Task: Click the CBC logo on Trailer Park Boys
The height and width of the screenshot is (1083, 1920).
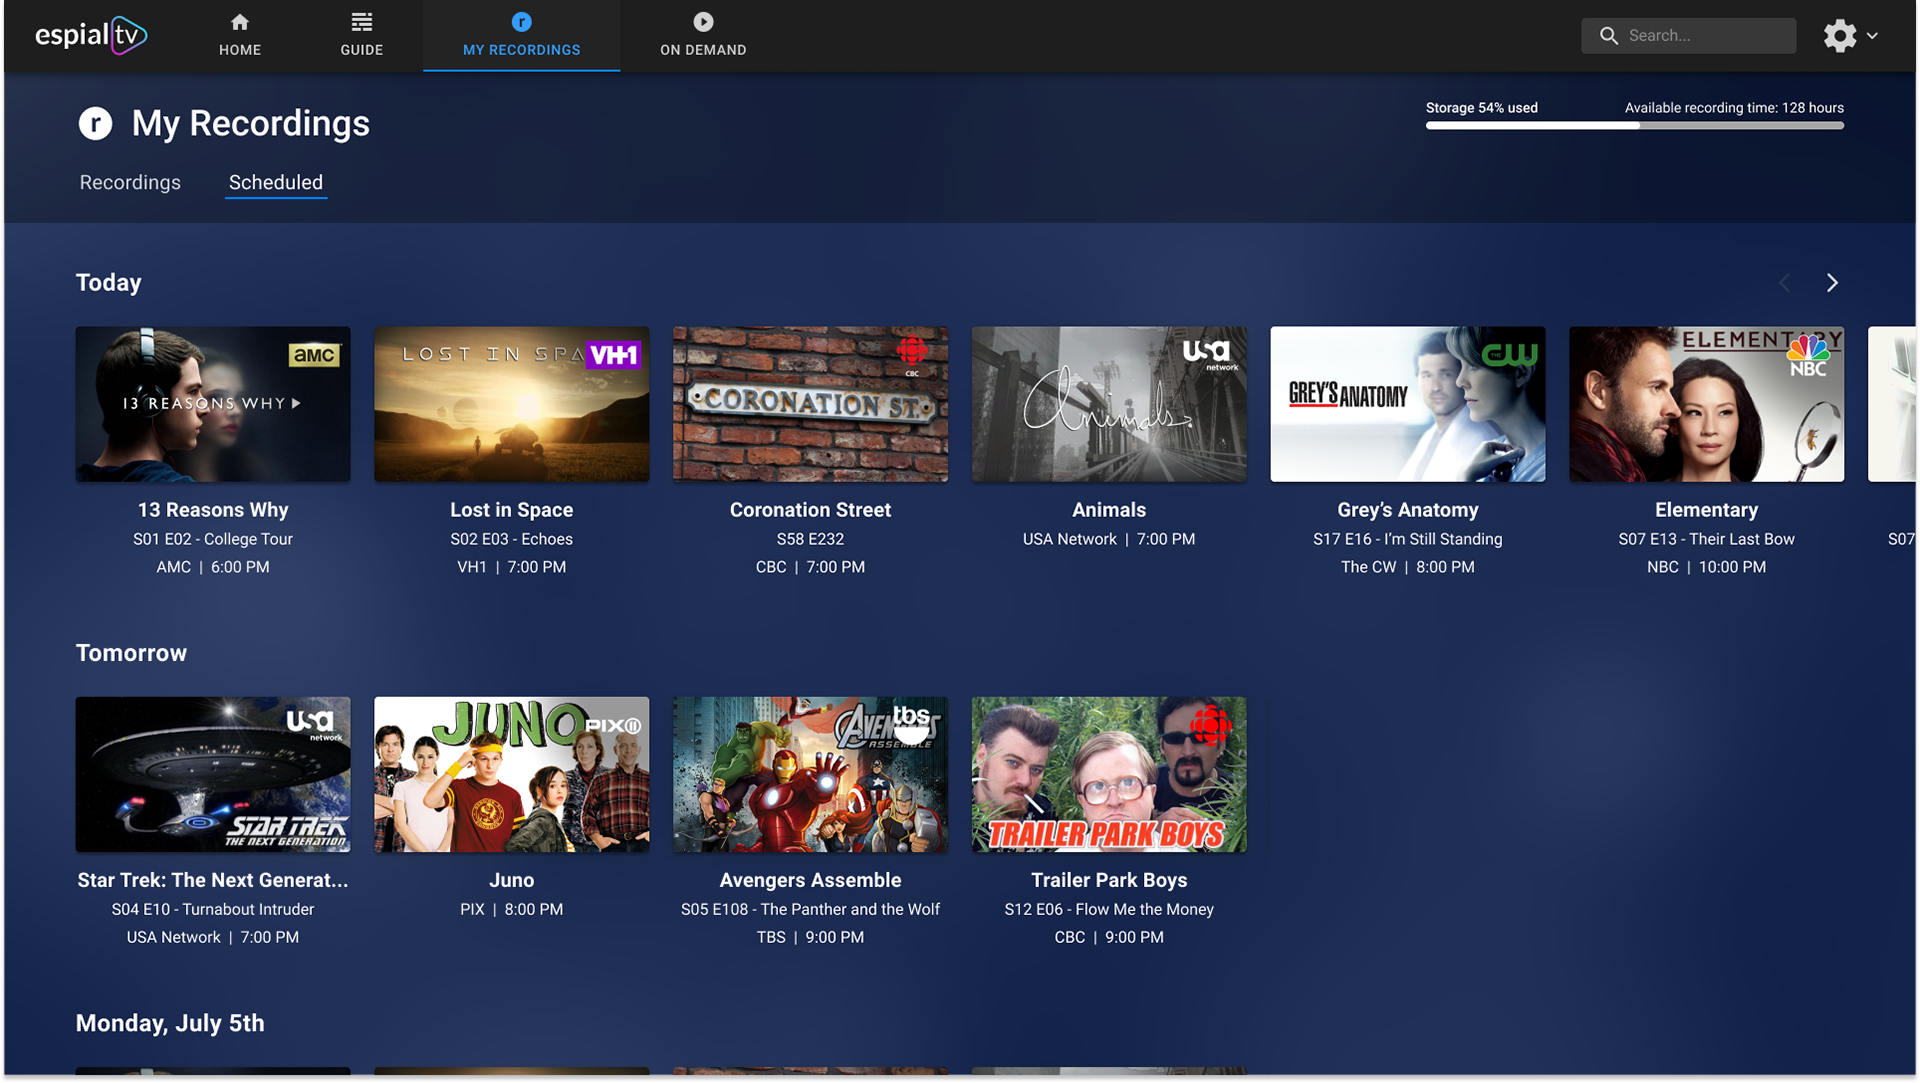Action: point(1210,726)
